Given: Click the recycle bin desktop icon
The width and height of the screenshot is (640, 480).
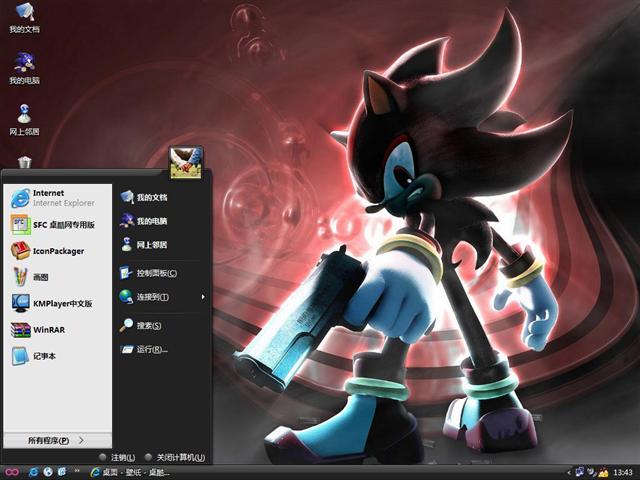Looking at the screenshot, I should [x=25, y=162].
